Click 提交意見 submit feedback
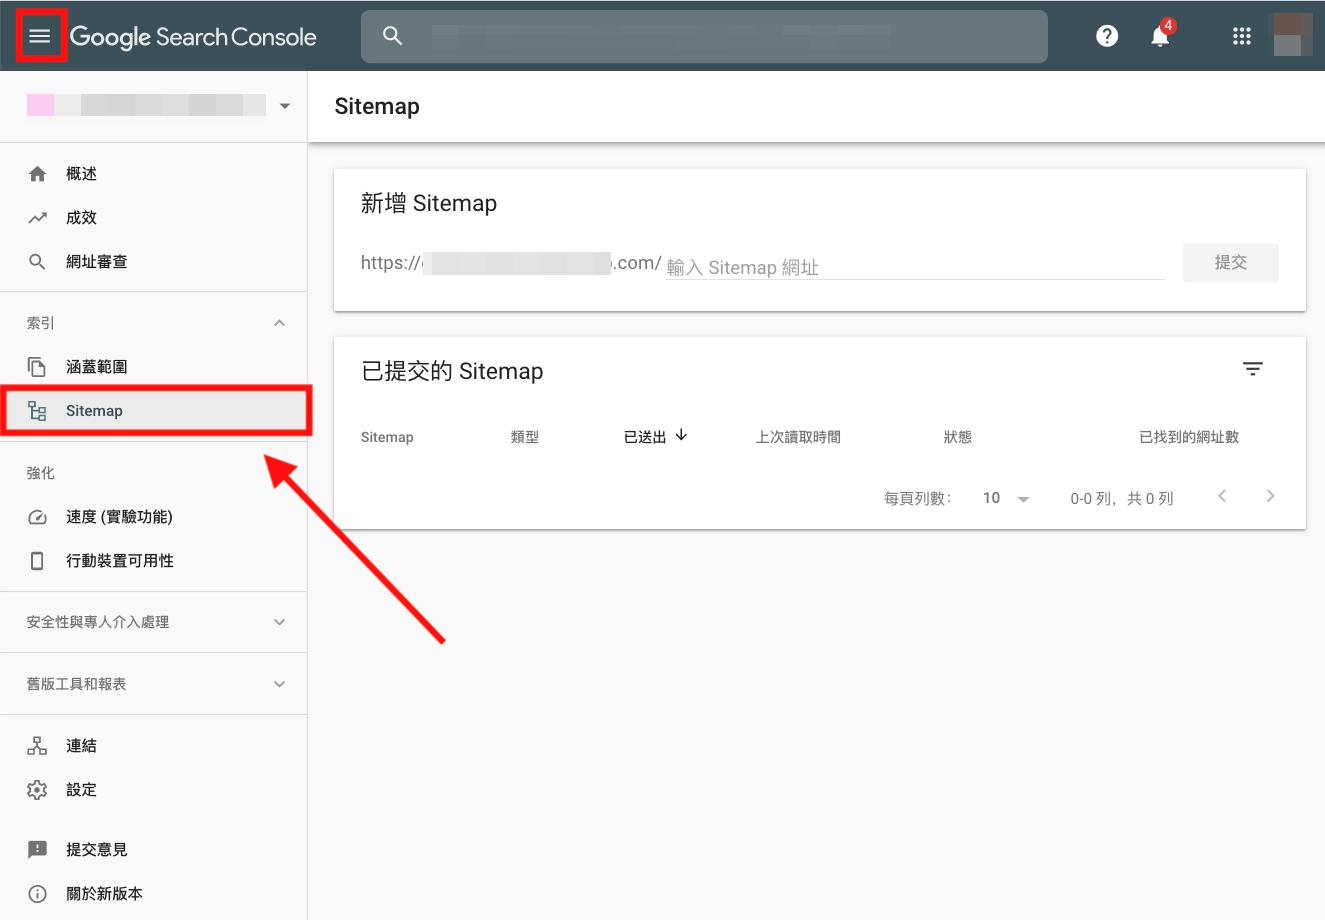 tap(96, 850)
